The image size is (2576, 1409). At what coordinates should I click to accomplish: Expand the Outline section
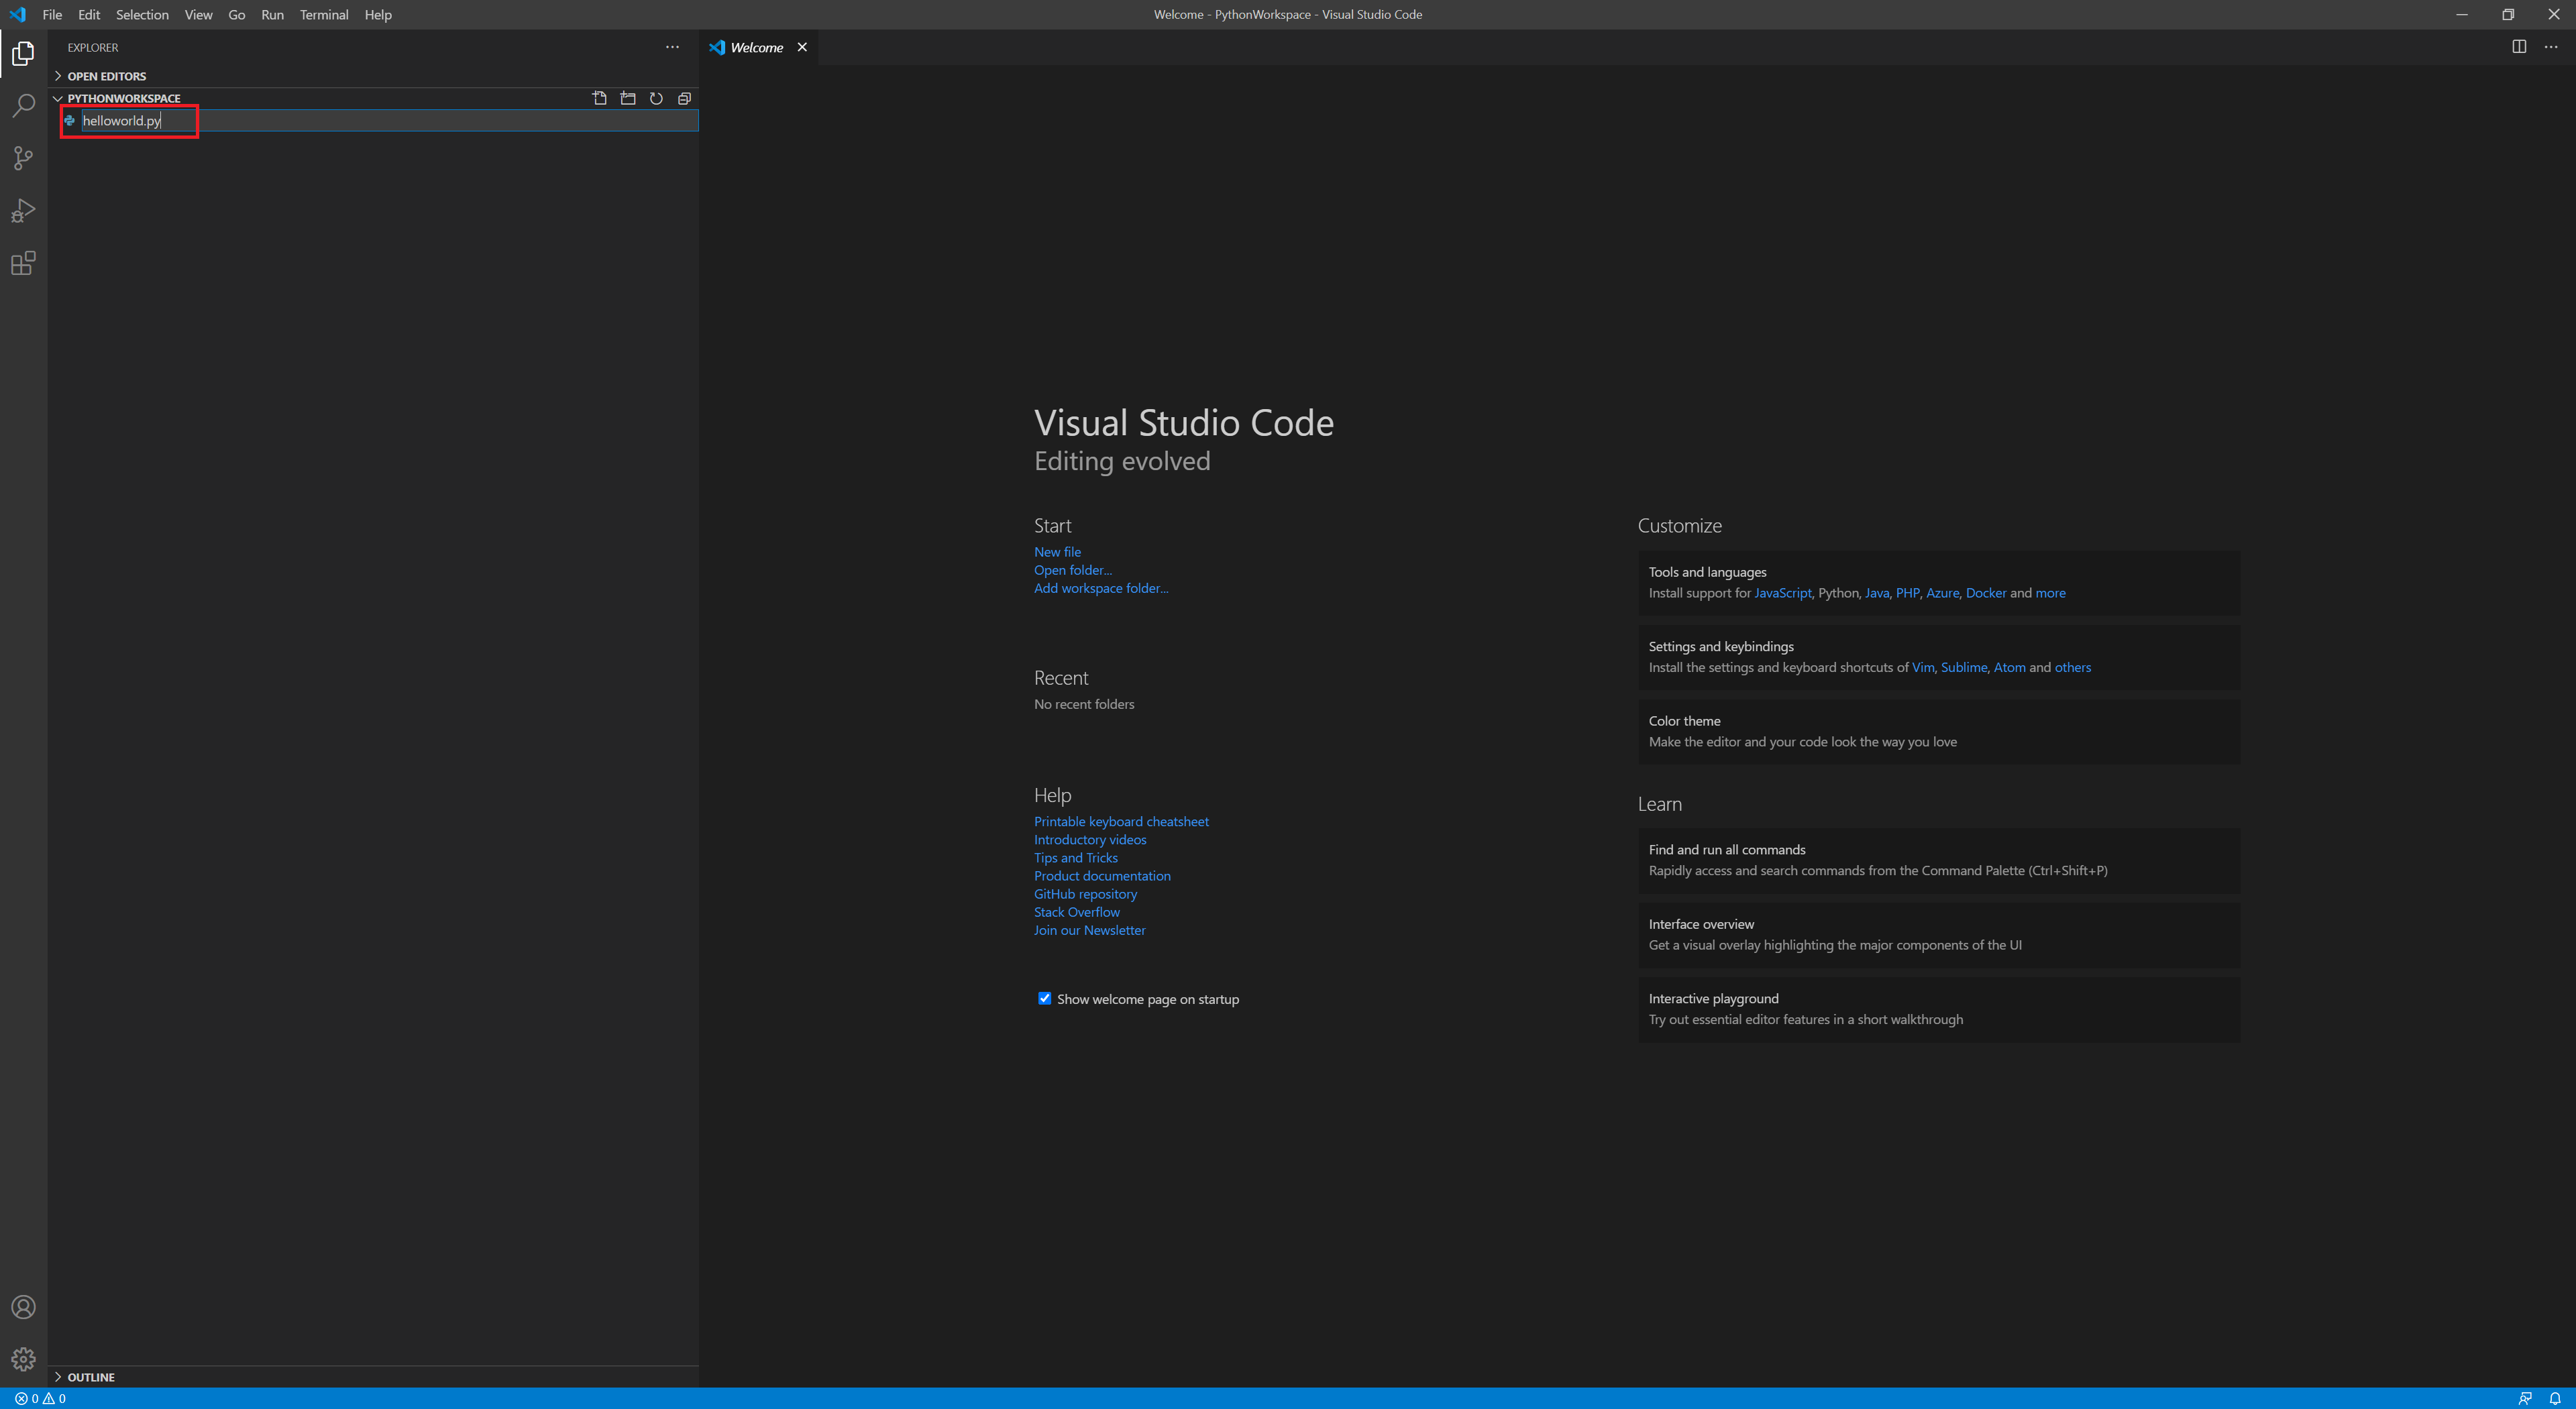click(x=91, y=1377)
